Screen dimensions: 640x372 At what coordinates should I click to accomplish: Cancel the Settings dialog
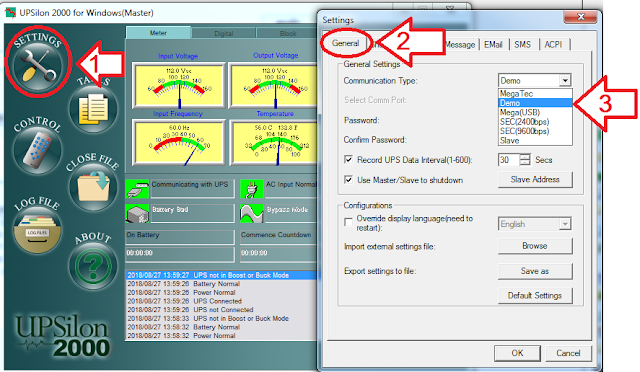coord(568,353)
